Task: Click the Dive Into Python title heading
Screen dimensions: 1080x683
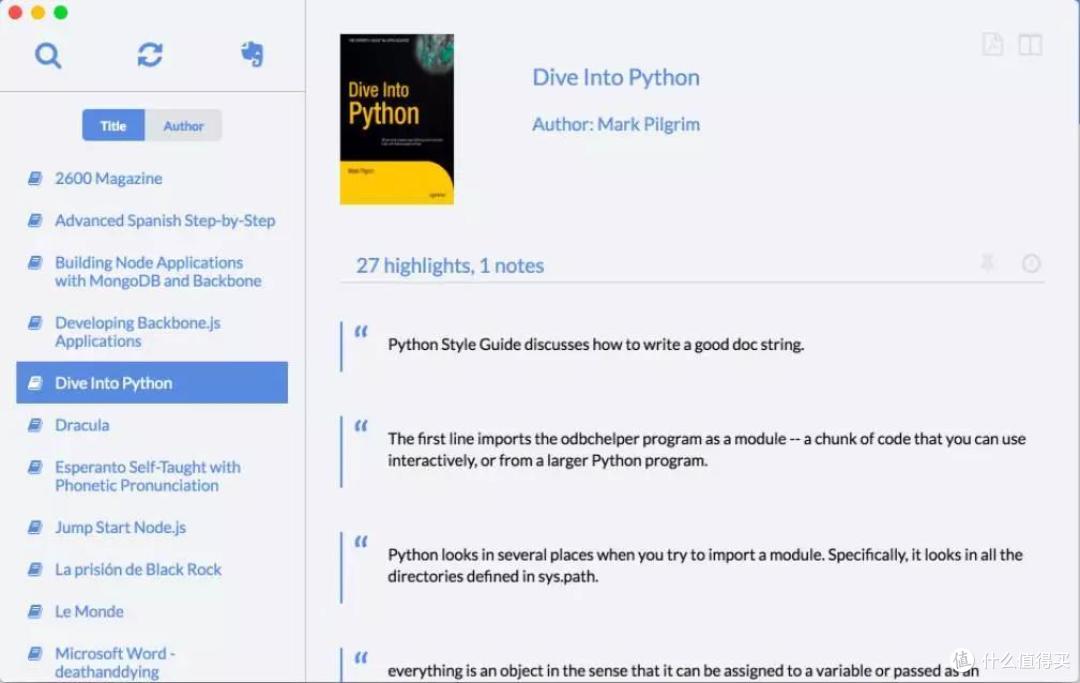Action: 615,78
